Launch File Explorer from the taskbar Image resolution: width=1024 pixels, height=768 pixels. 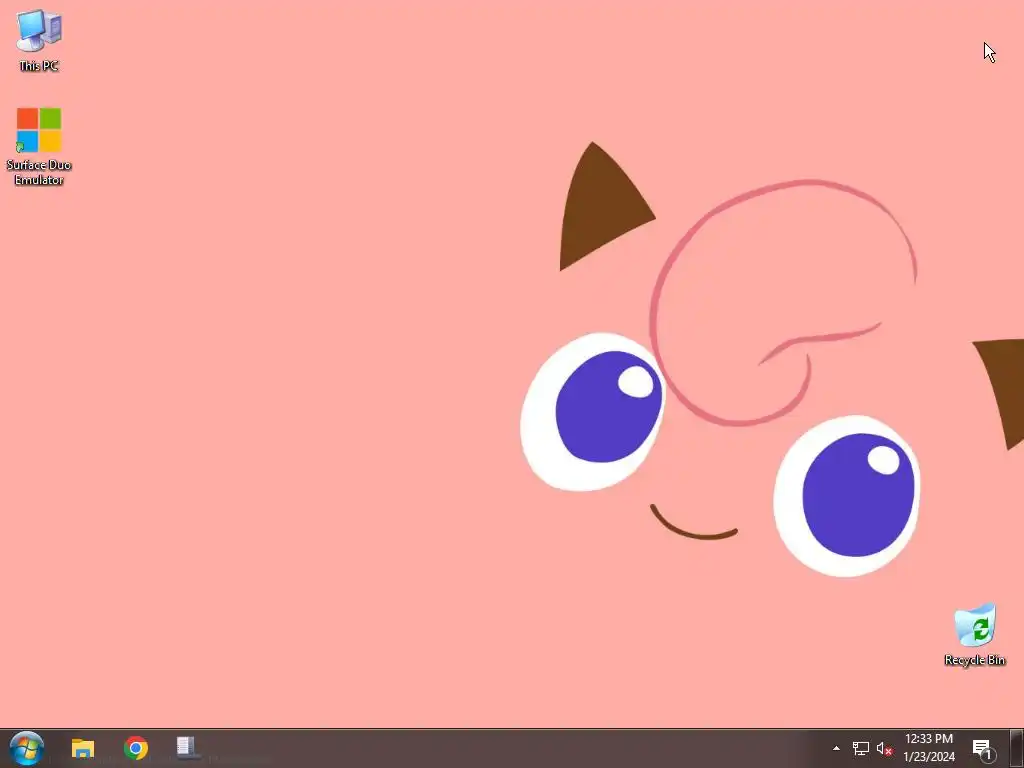(x=83, y=748)
